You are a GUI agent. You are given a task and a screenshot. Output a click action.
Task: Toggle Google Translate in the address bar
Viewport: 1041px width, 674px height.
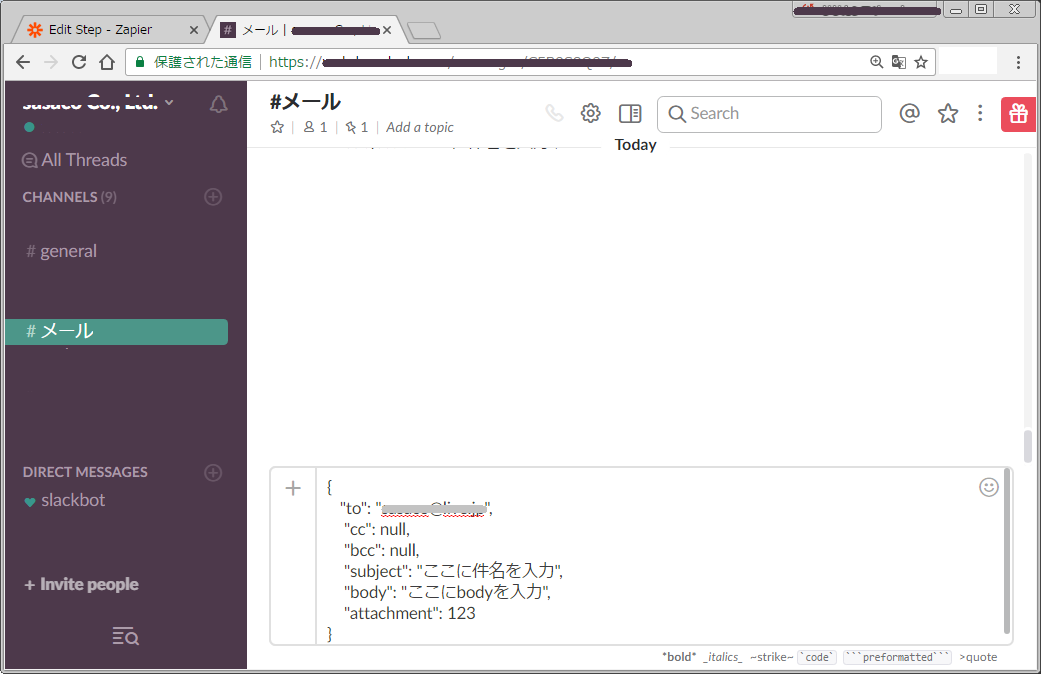(898, 61)
